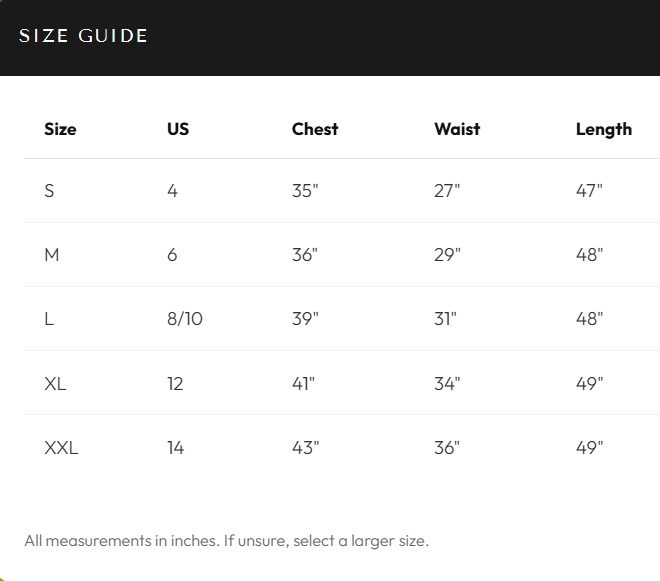Click the 47" length value for S
Image resolution: width=660 pixels, height=581 pixels.
tap(590, 191)
